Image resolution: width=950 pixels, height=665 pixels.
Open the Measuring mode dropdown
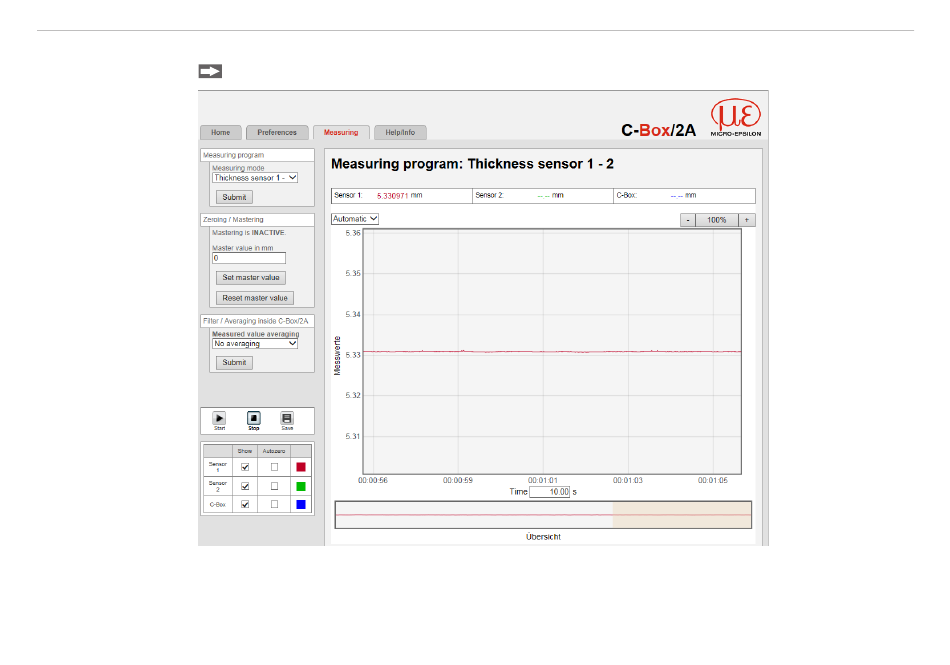click(255, 178)
